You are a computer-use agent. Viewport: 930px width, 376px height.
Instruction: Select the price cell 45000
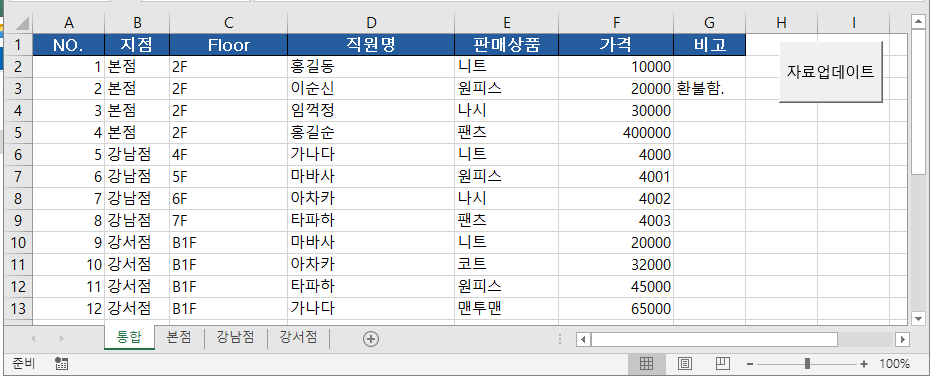(616, 286)
